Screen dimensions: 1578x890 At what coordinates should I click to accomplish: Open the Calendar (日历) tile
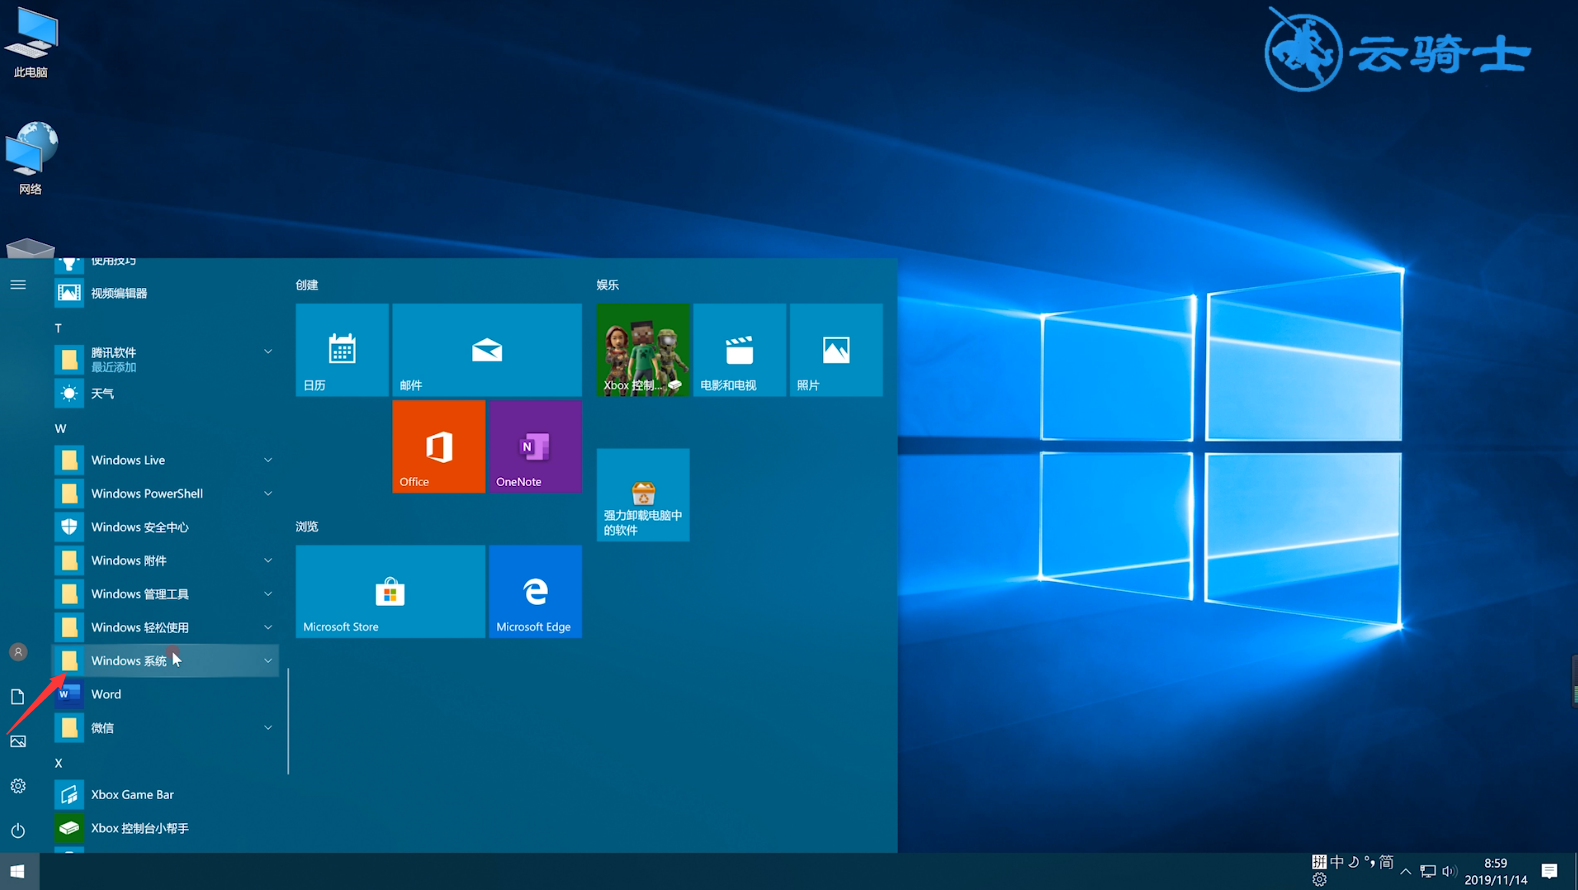342,350
